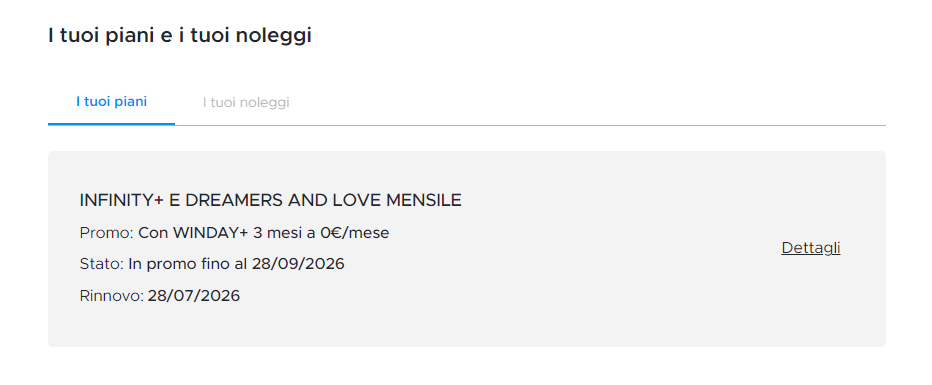Click the word MENSILE in the plan title
This screenshot has height=385, width=932.
(x=424, y=200)
